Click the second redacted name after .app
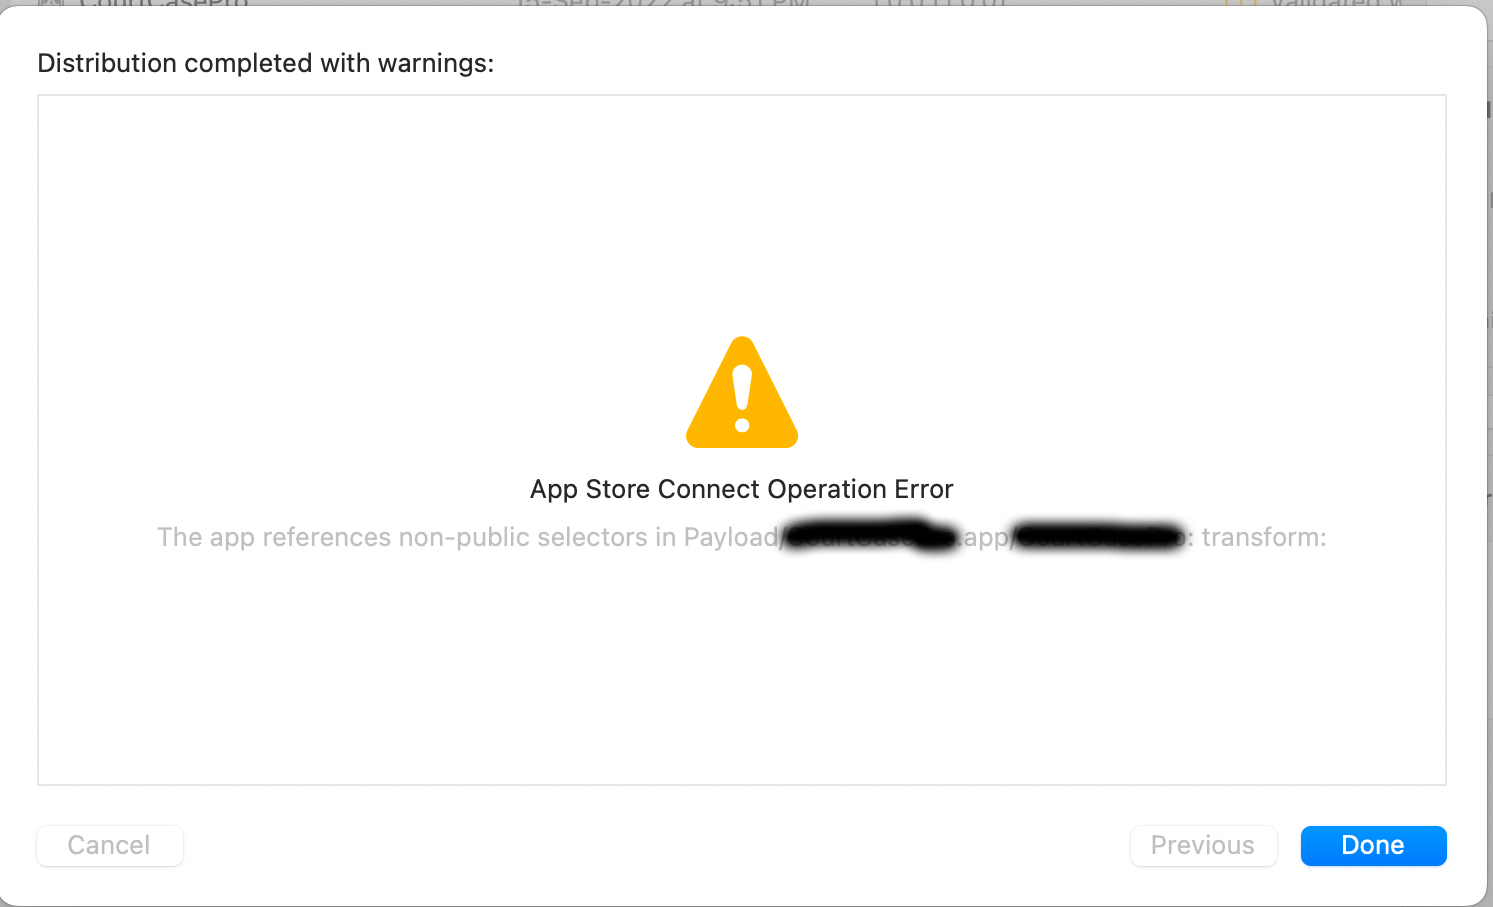Viewport: 1493px width, 907px height. 1100,536
